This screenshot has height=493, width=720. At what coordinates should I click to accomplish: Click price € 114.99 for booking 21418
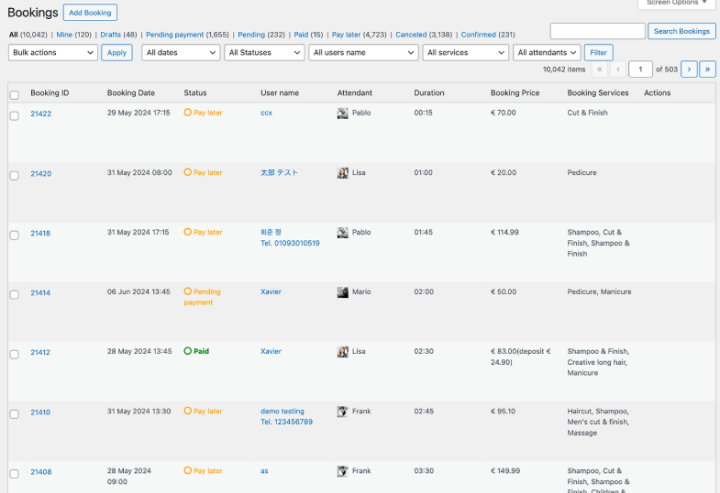coord(505,232)
